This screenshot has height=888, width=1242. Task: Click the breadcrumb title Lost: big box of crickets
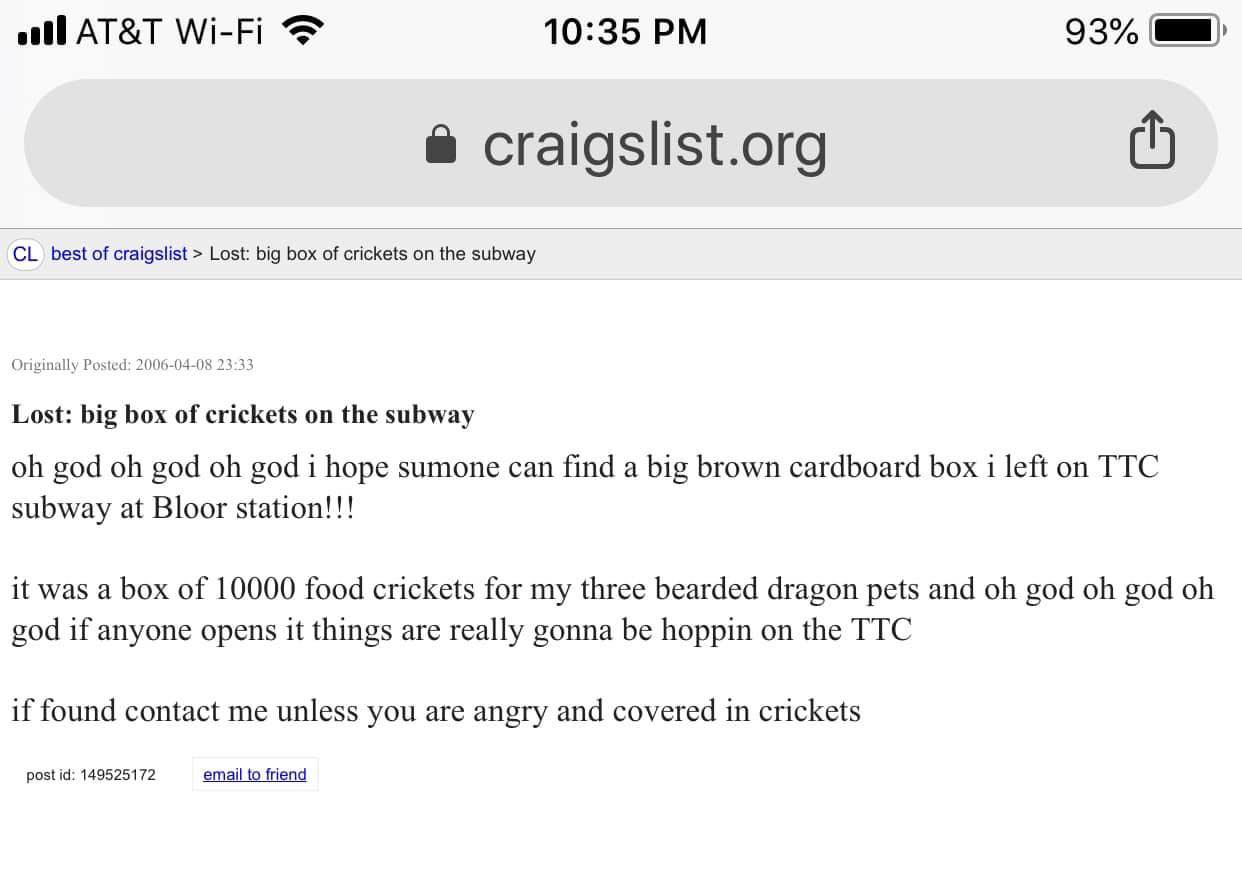(373, 254)
